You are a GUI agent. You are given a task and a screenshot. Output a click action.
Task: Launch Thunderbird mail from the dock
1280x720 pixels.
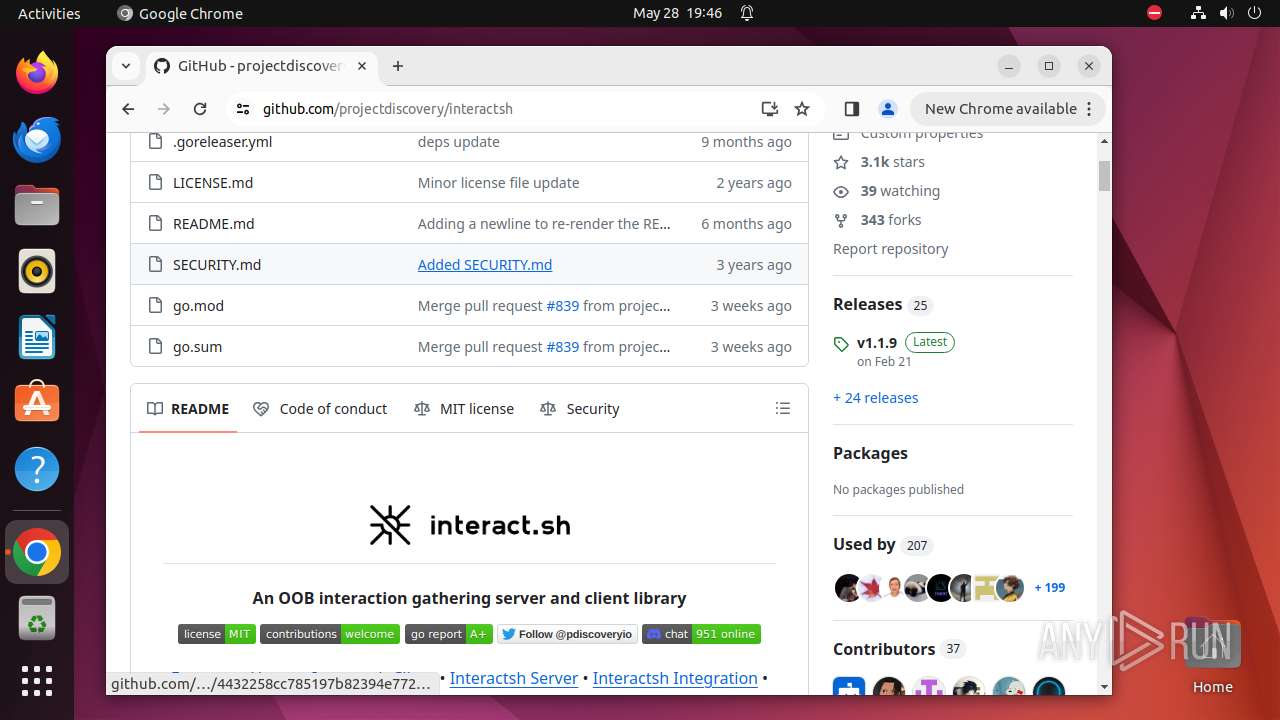[x=37, y=139]
